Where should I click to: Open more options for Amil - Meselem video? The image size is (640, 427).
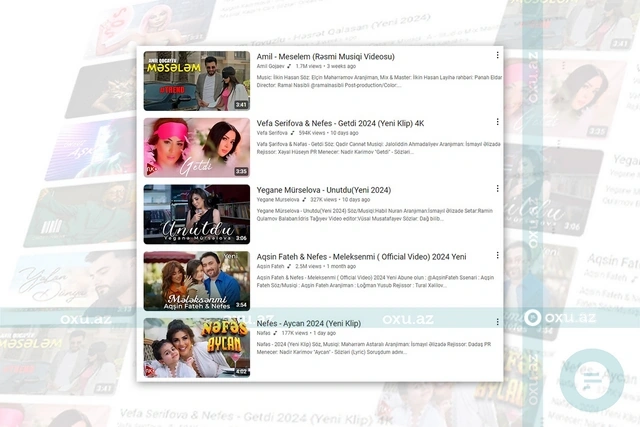coord(497,56)
